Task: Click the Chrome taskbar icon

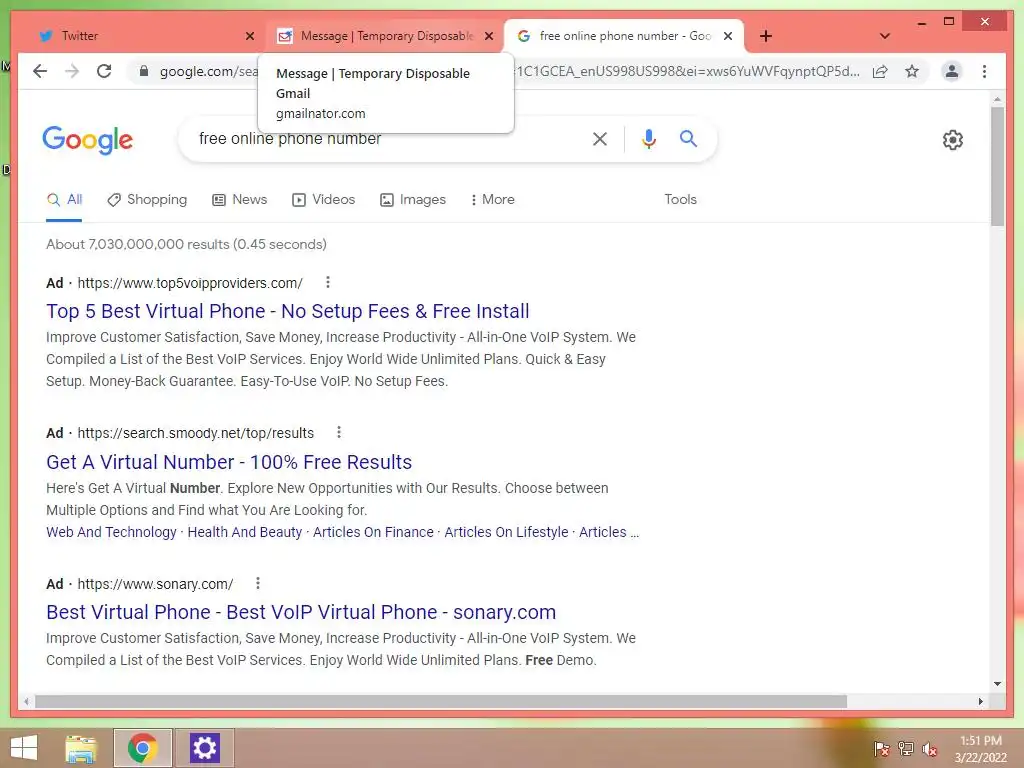Action: pos(142,748)
